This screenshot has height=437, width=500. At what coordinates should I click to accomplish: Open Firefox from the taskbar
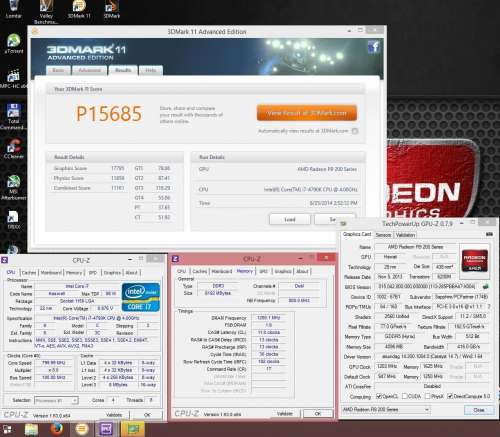(x=57, y=428)
